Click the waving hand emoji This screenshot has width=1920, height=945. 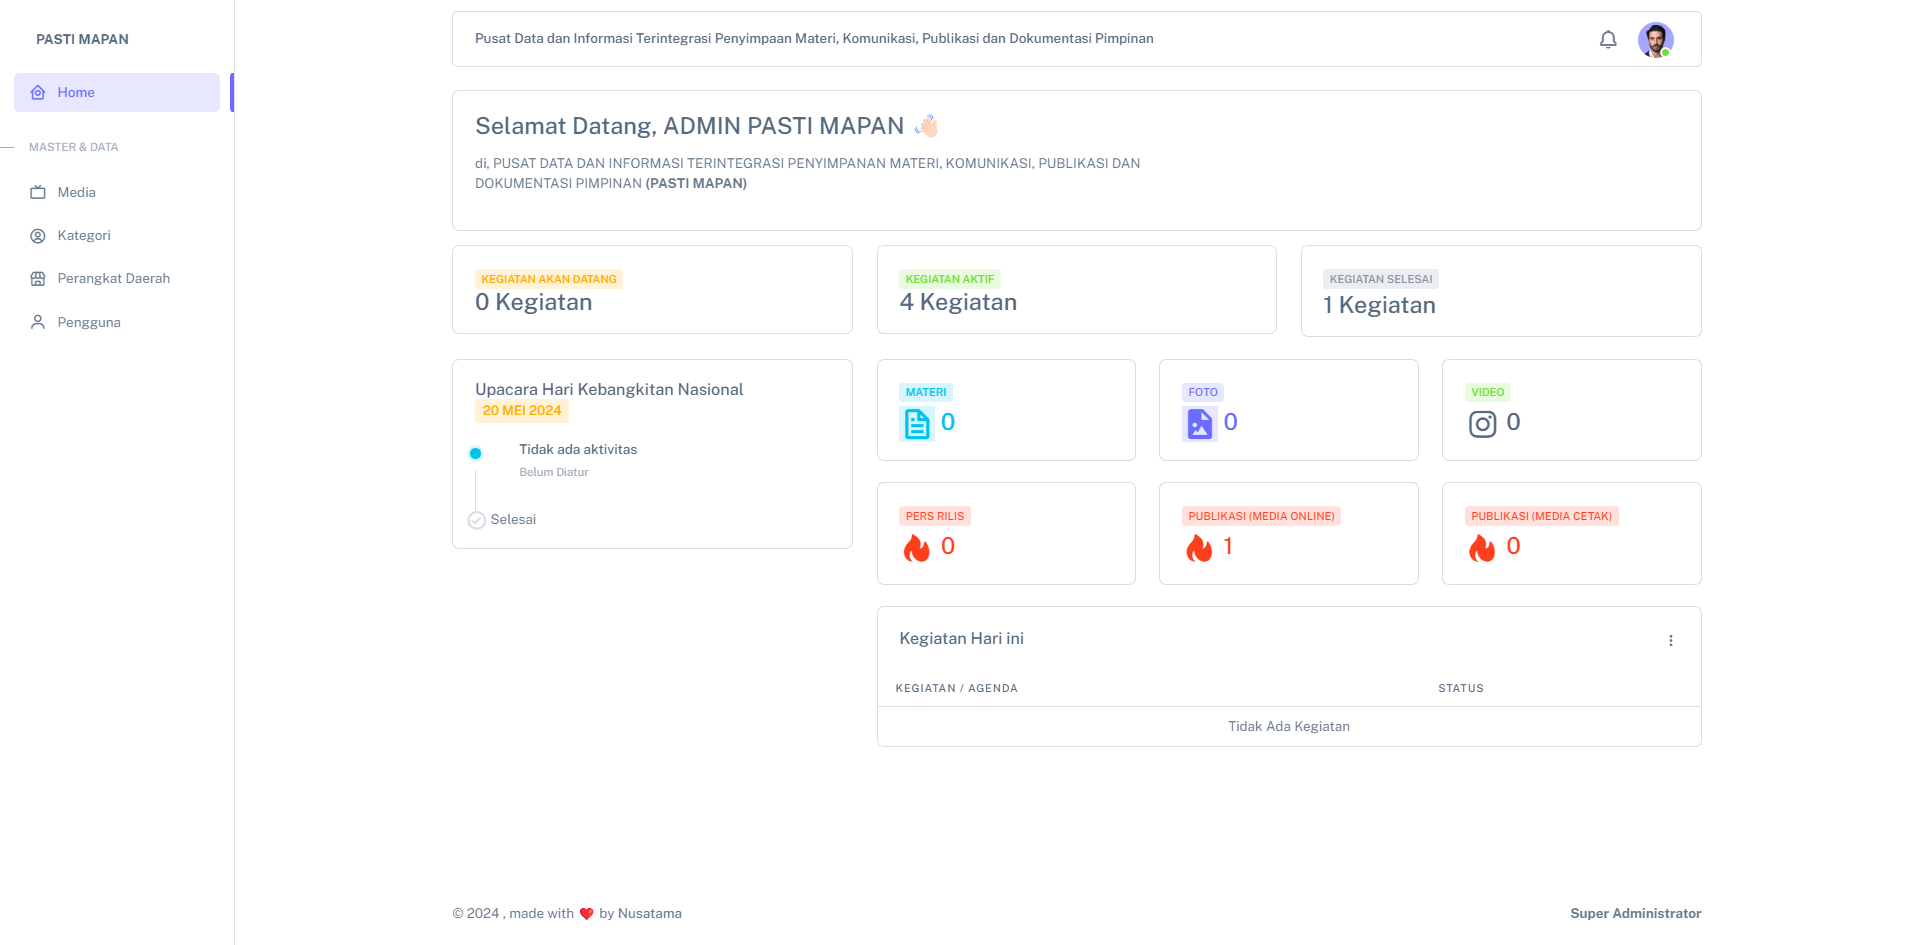click(926, 126)
